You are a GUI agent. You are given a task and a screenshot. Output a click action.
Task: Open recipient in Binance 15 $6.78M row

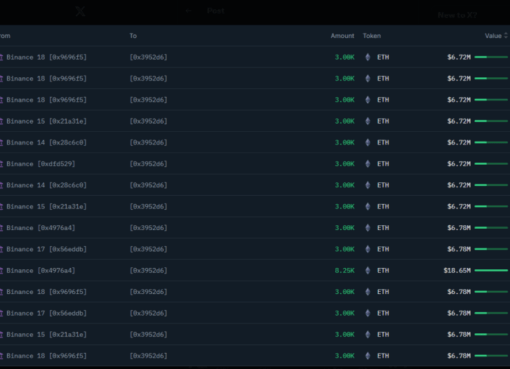148,334
